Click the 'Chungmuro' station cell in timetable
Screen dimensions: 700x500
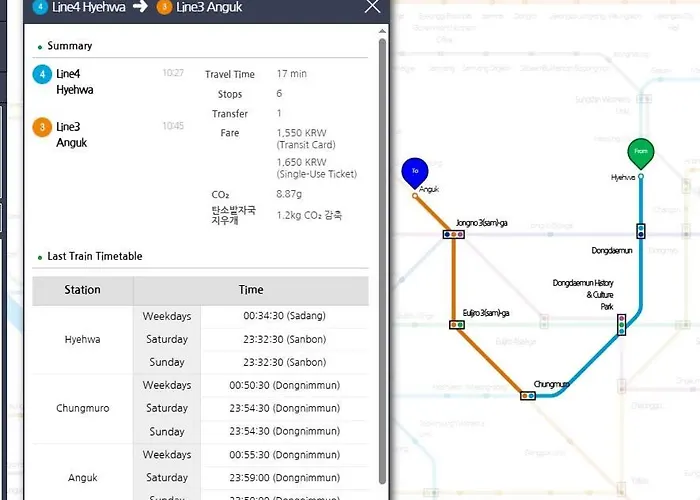(x=83, y=408)
